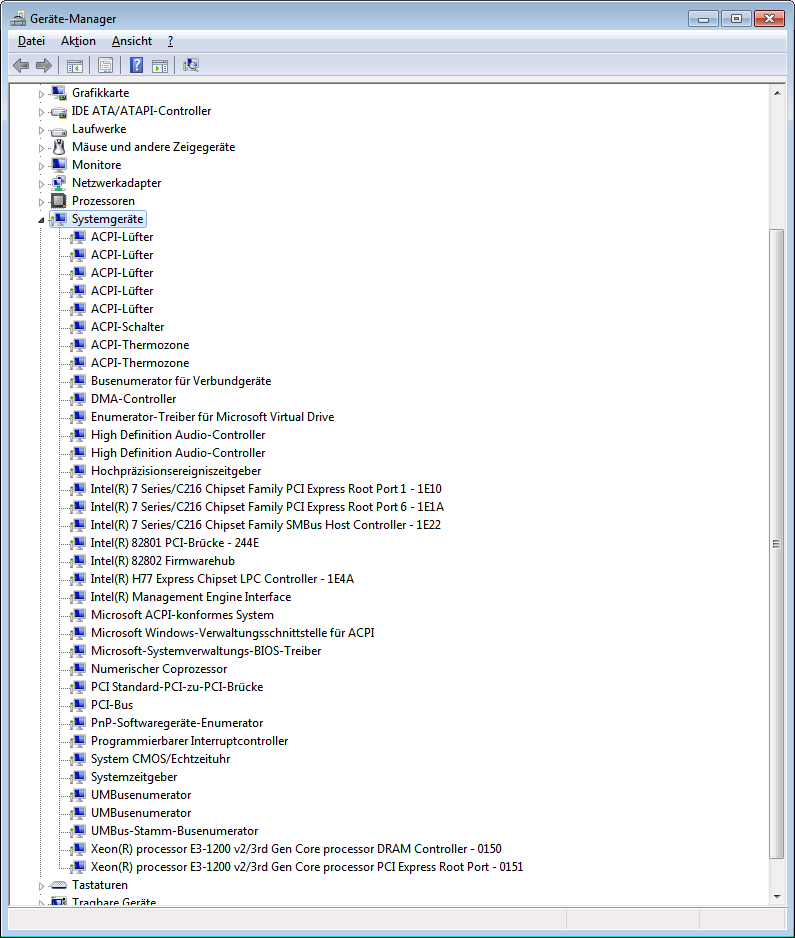Click the scrollbar down arrow
Screen dimensions: 795x938
tap(776, 896)
